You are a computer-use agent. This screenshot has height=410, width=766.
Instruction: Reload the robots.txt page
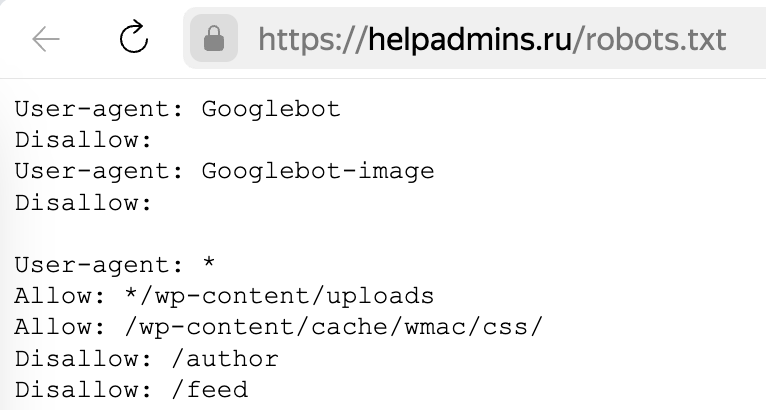point(133,38)
